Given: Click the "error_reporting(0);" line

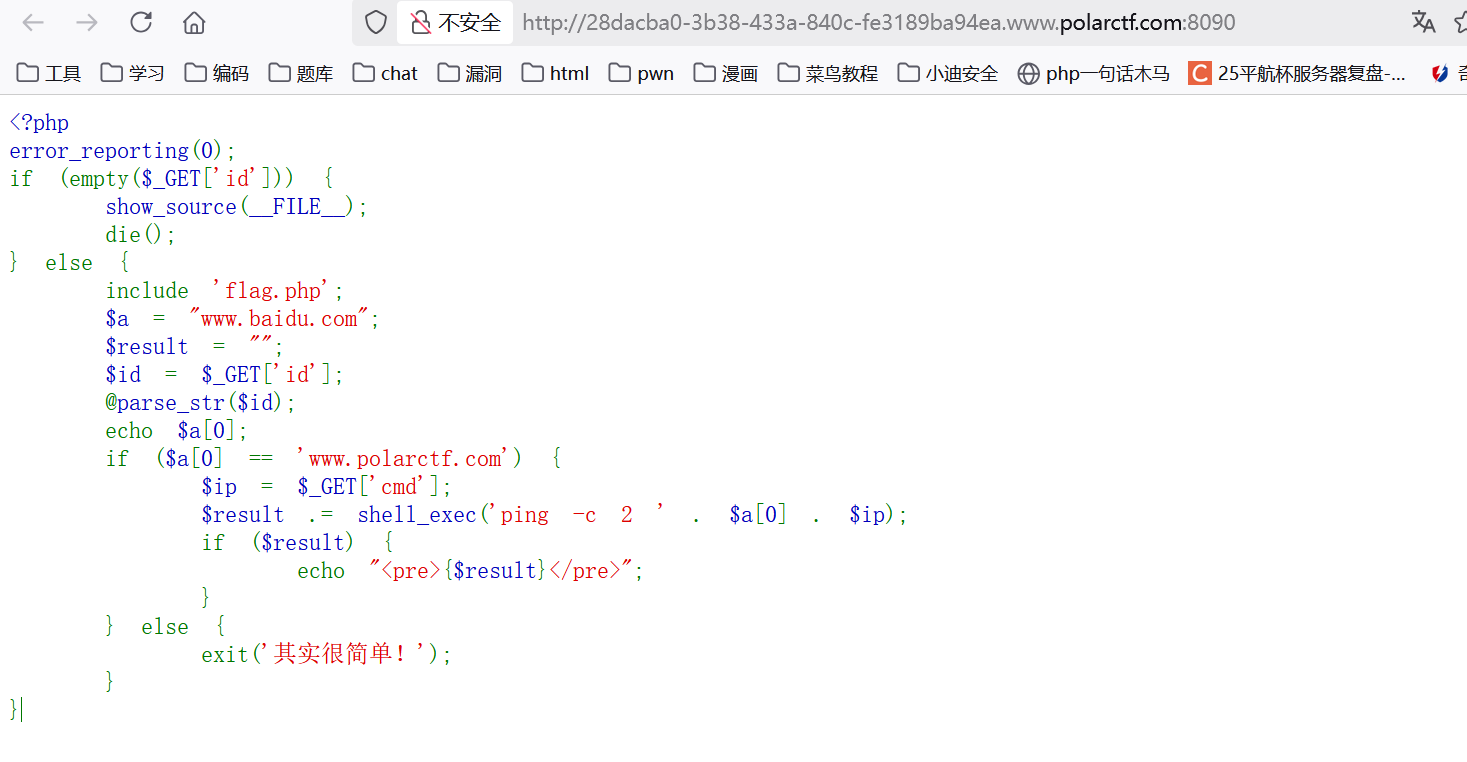Looking at the screenshot, I should pos(123,151).
